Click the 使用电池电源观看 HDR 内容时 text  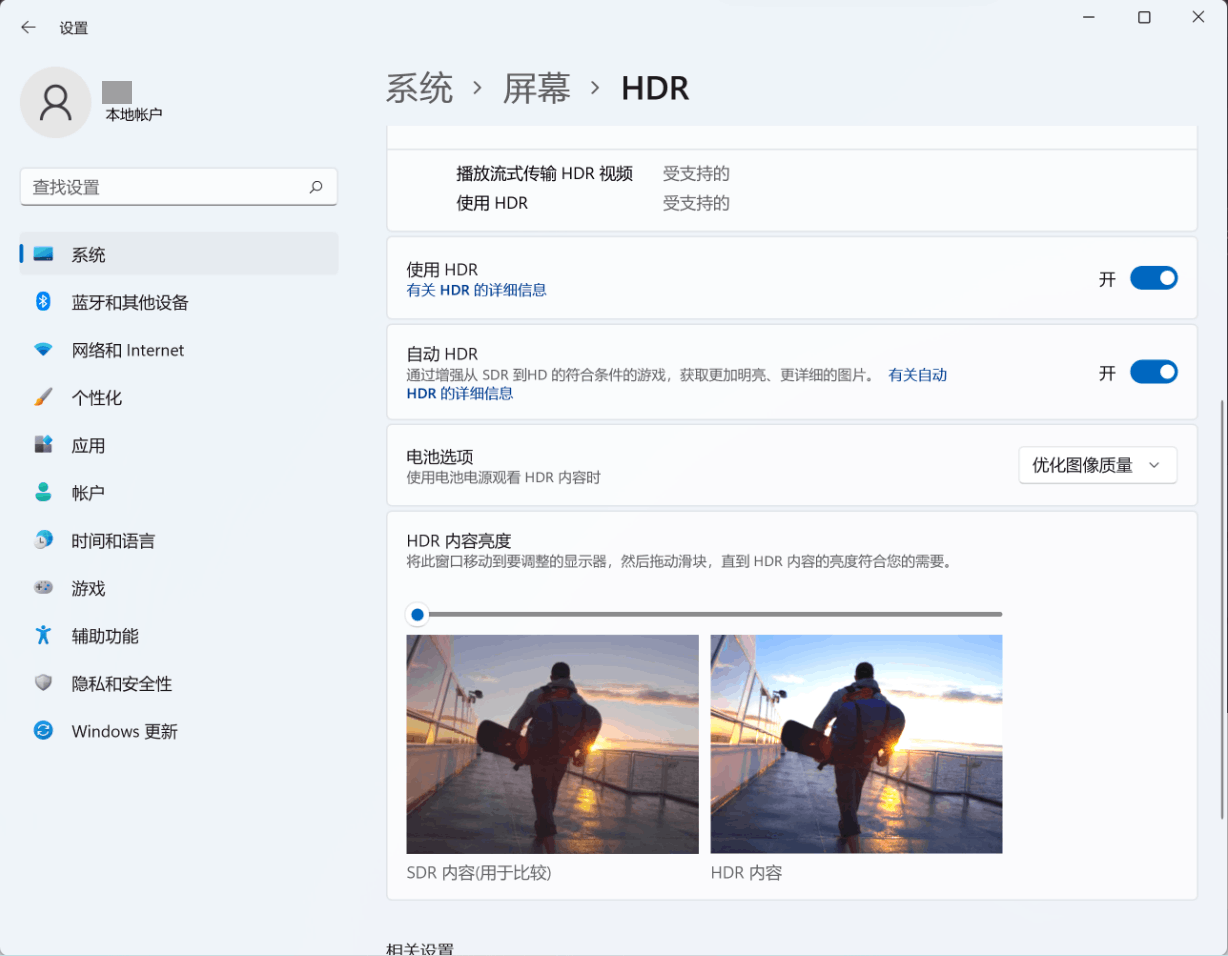[503, 478]
